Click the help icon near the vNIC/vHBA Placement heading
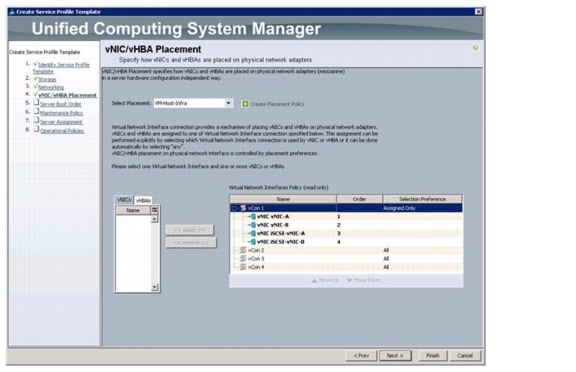Image resolution: width=576 pixels, height=372 pixels. [x=475, y=48]
